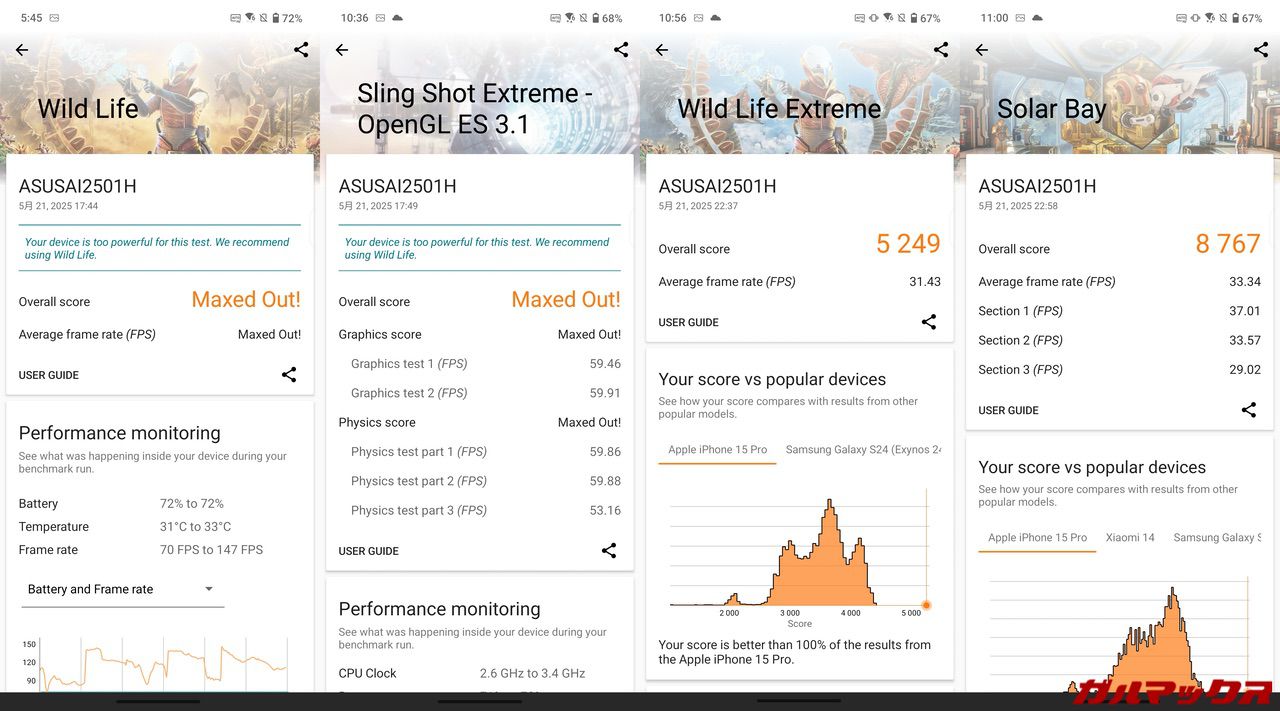Screen dimensions: 1280x711
Task: Share Solar Bay result from header icon
Action: click(1261, 50)
